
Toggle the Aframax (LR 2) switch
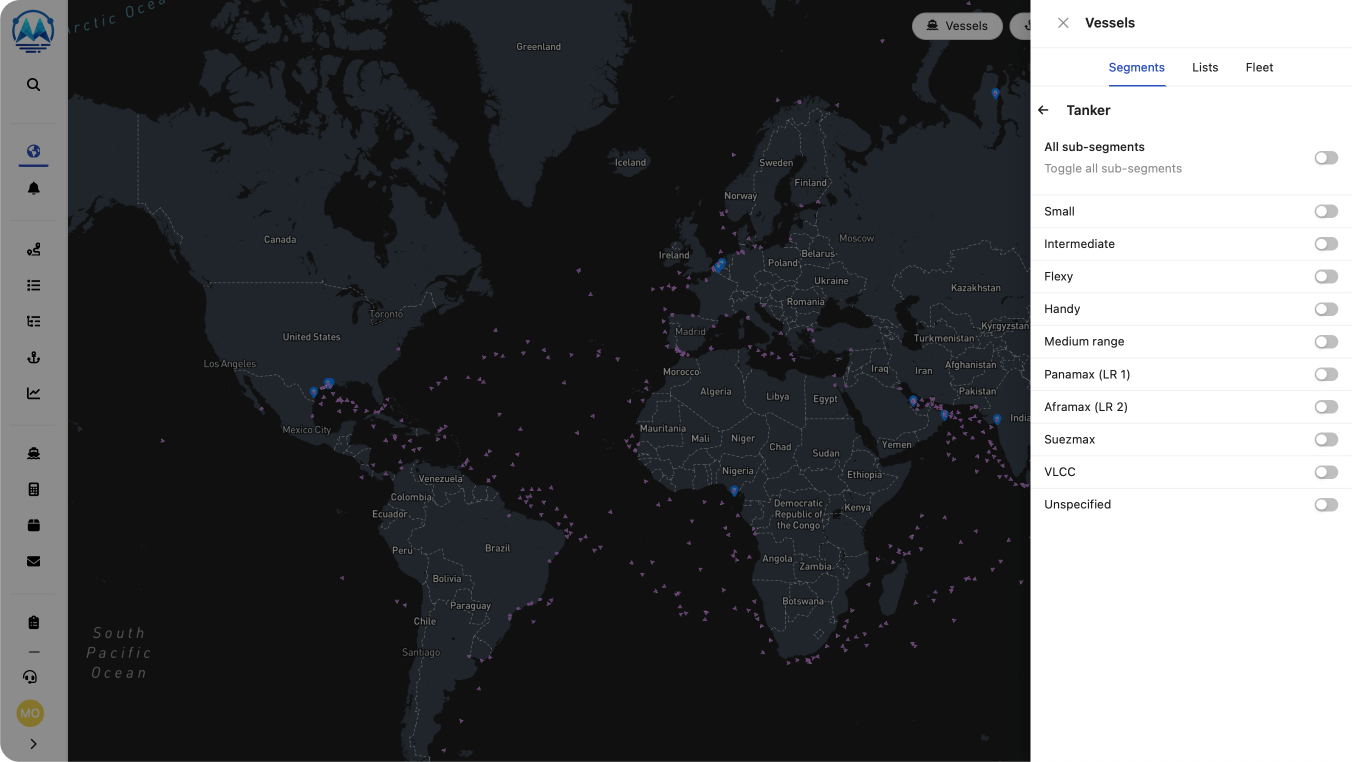1326,406
